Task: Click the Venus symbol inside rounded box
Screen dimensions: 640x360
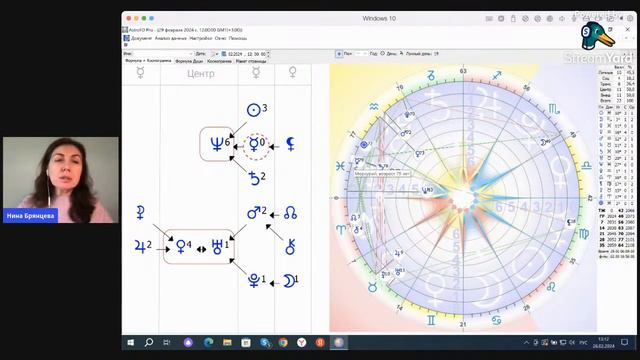Action: tap(180, 247)
